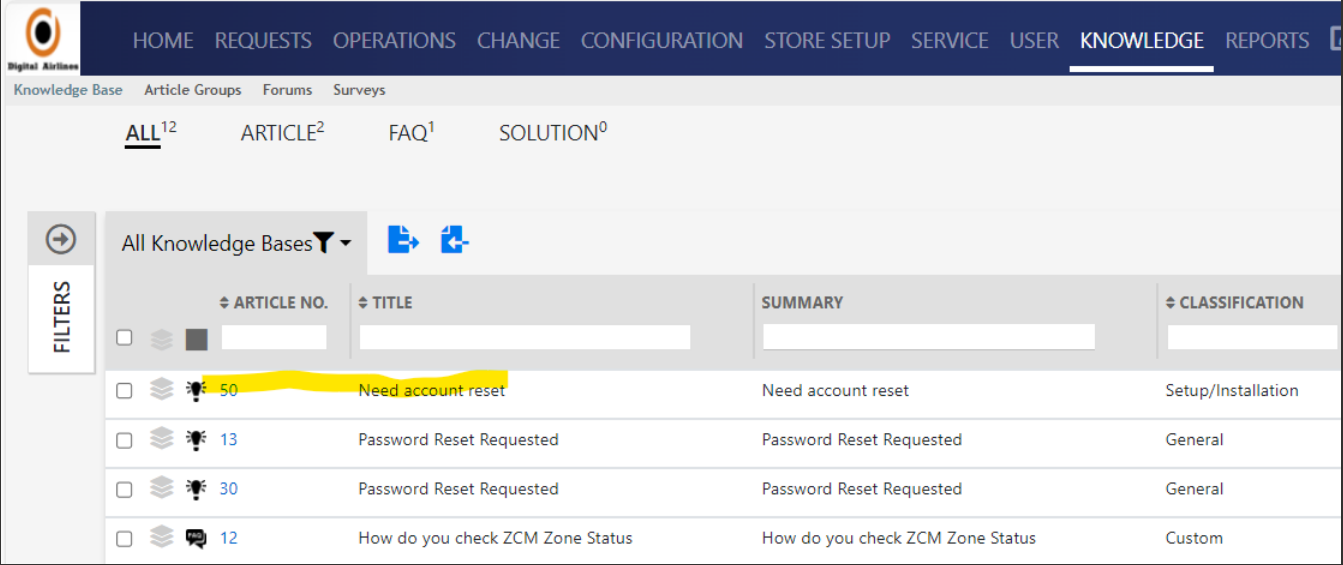Open the REPORTS menu

tap(1267, 41)
